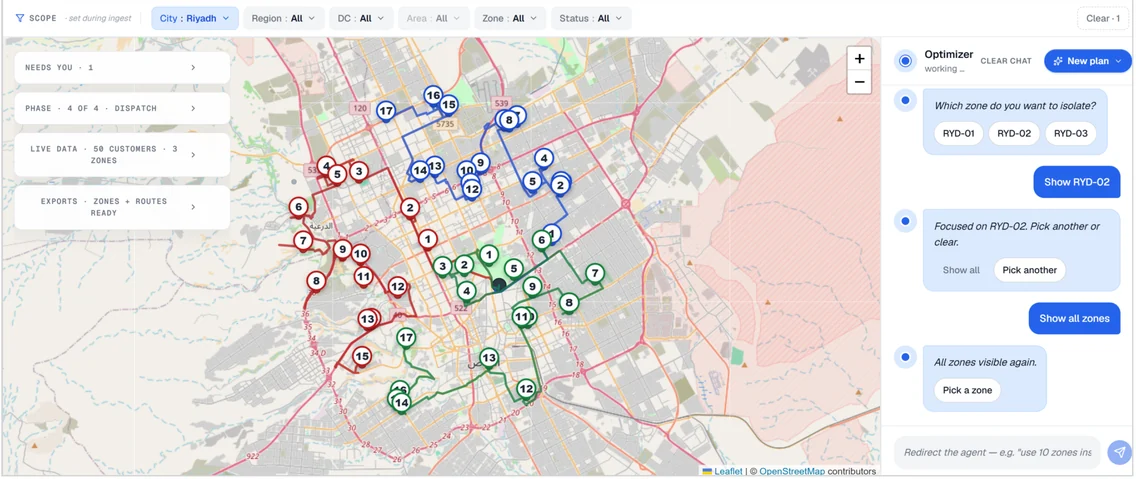Zoom in the map with plus button

(859, 59)
